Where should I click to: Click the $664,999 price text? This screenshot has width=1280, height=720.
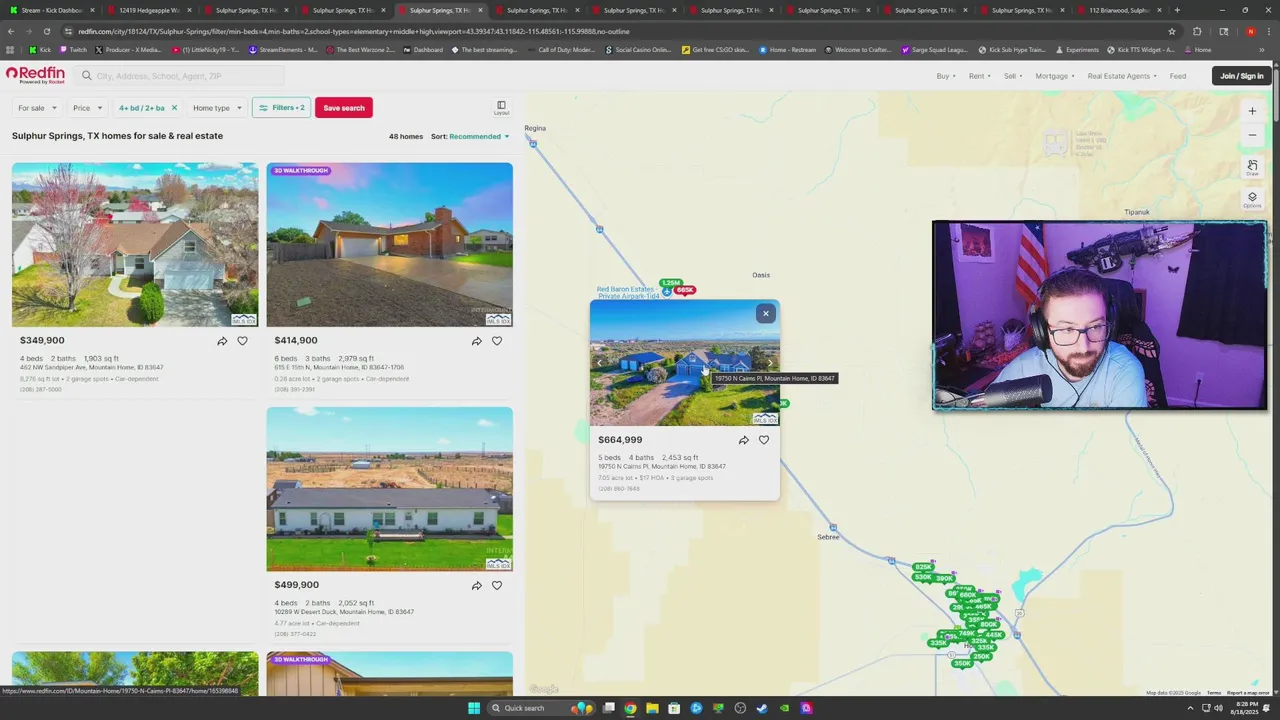tap(620, 440)
